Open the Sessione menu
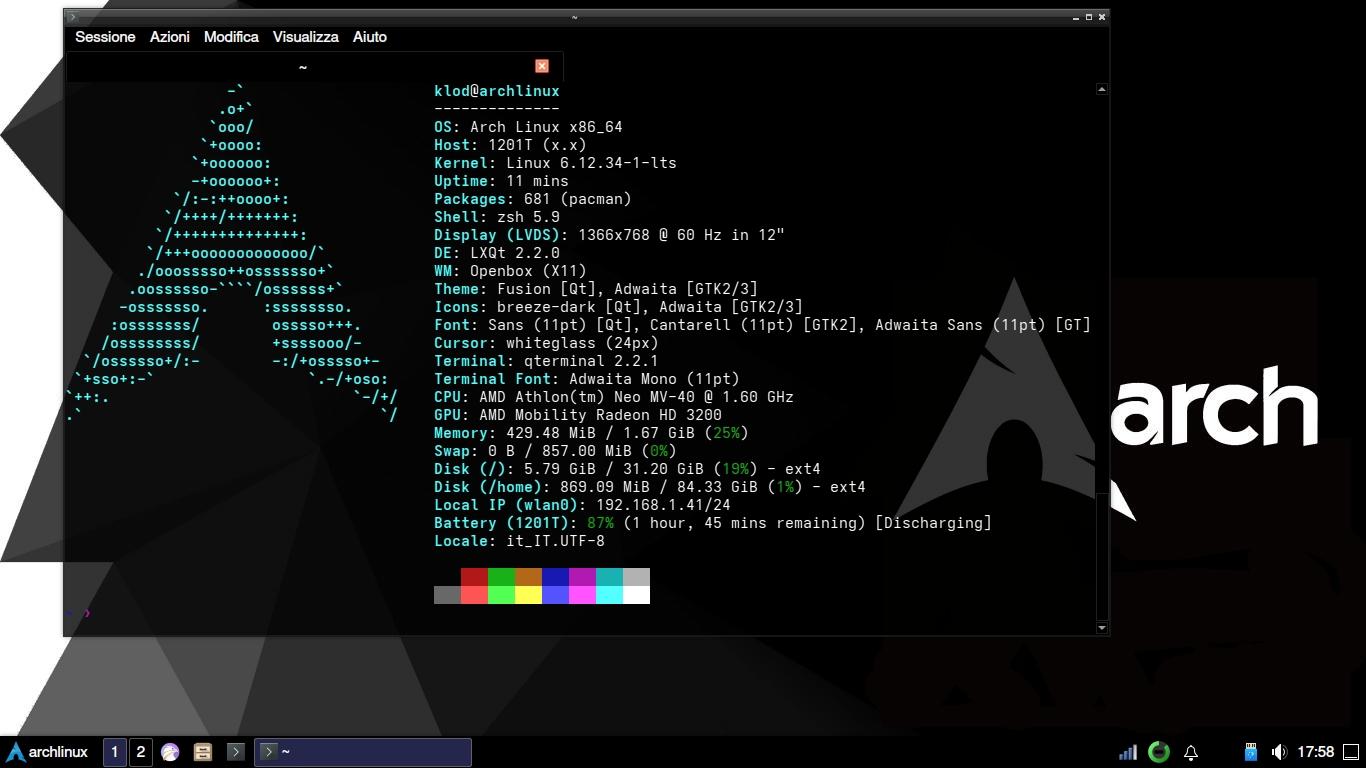This screenshot has width=1366, height=768. [x=105, y=37]
